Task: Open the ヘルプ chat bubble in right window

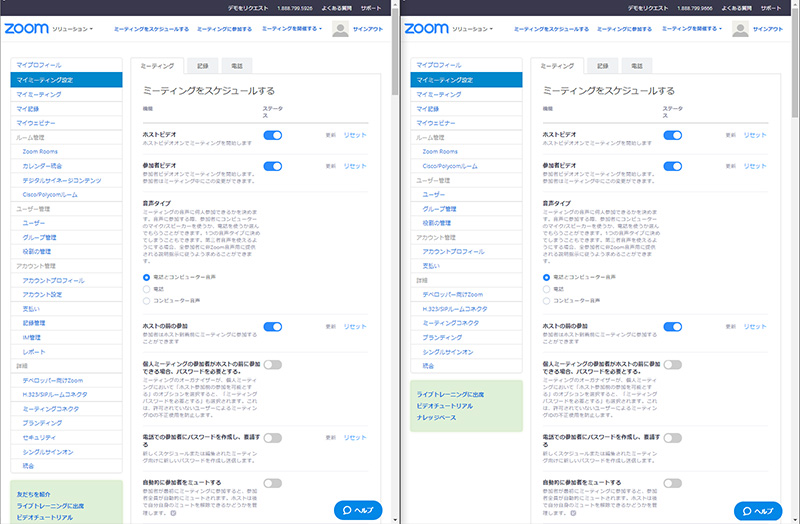Action: pyautogui.click(x=757, y=510)
